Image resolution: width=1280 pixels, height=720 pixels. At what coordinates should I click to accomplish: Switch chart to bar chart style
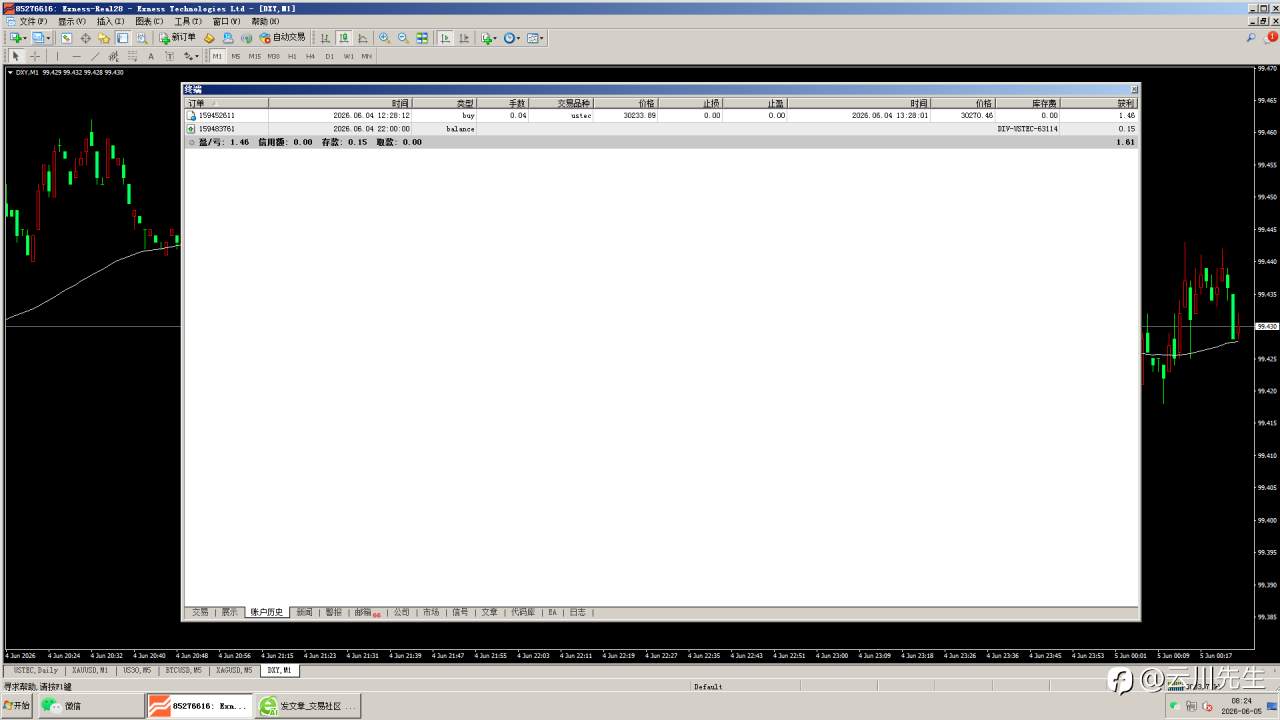(x=325, y=38)
